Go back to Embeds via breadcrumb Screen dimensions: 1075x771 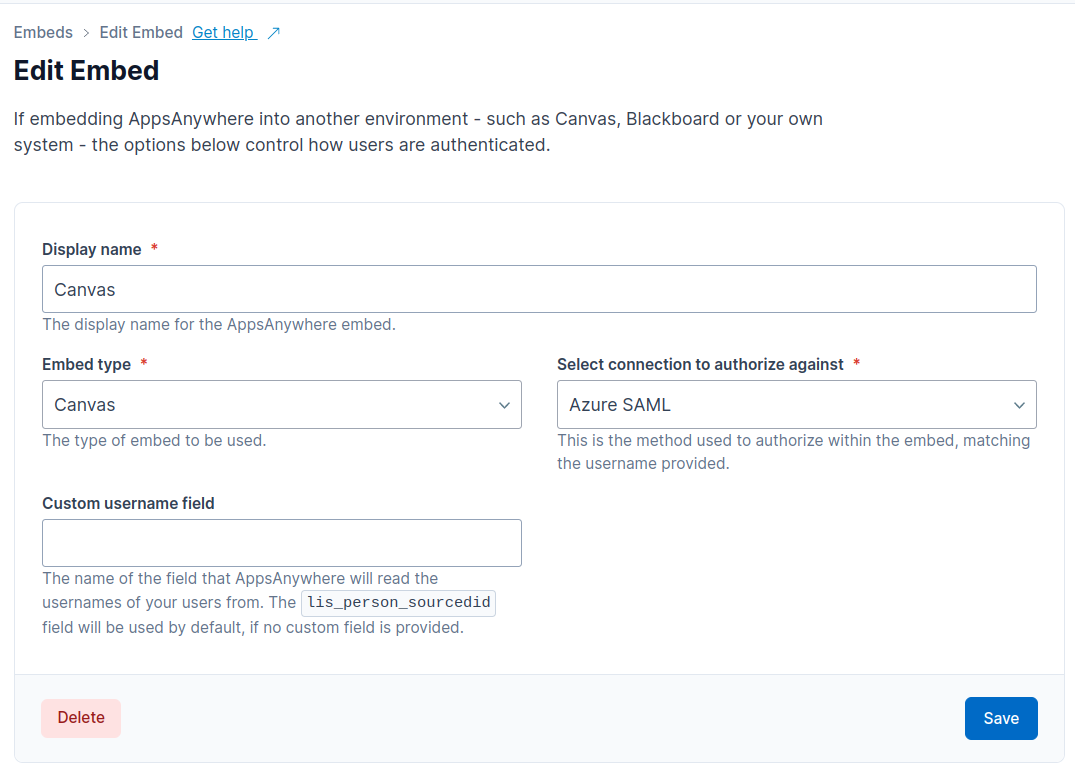tap(43, 33)
